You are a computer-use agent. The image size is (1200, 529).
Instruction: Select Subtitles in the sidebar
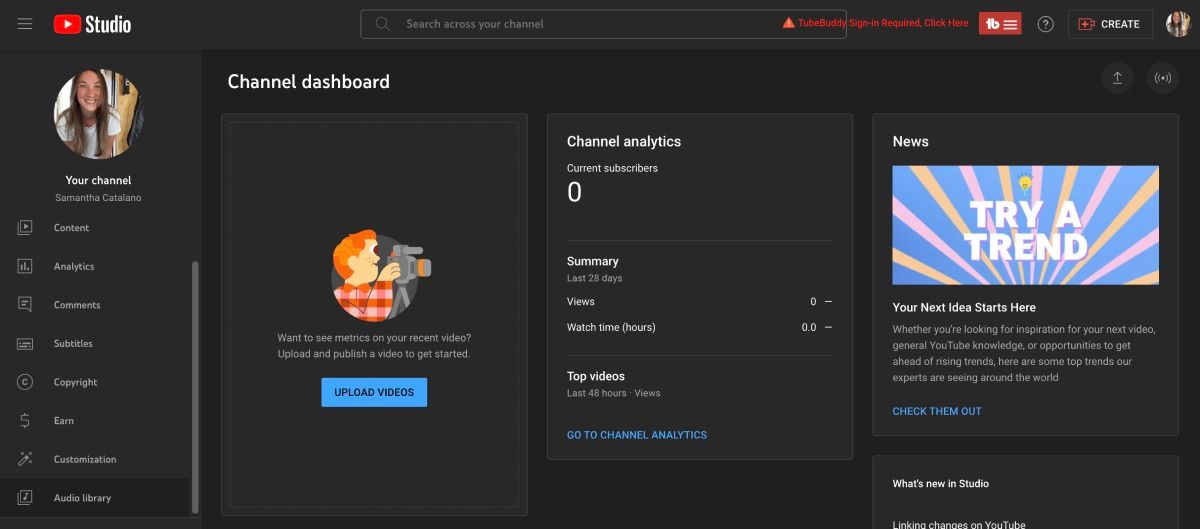[x=73, y=344]
